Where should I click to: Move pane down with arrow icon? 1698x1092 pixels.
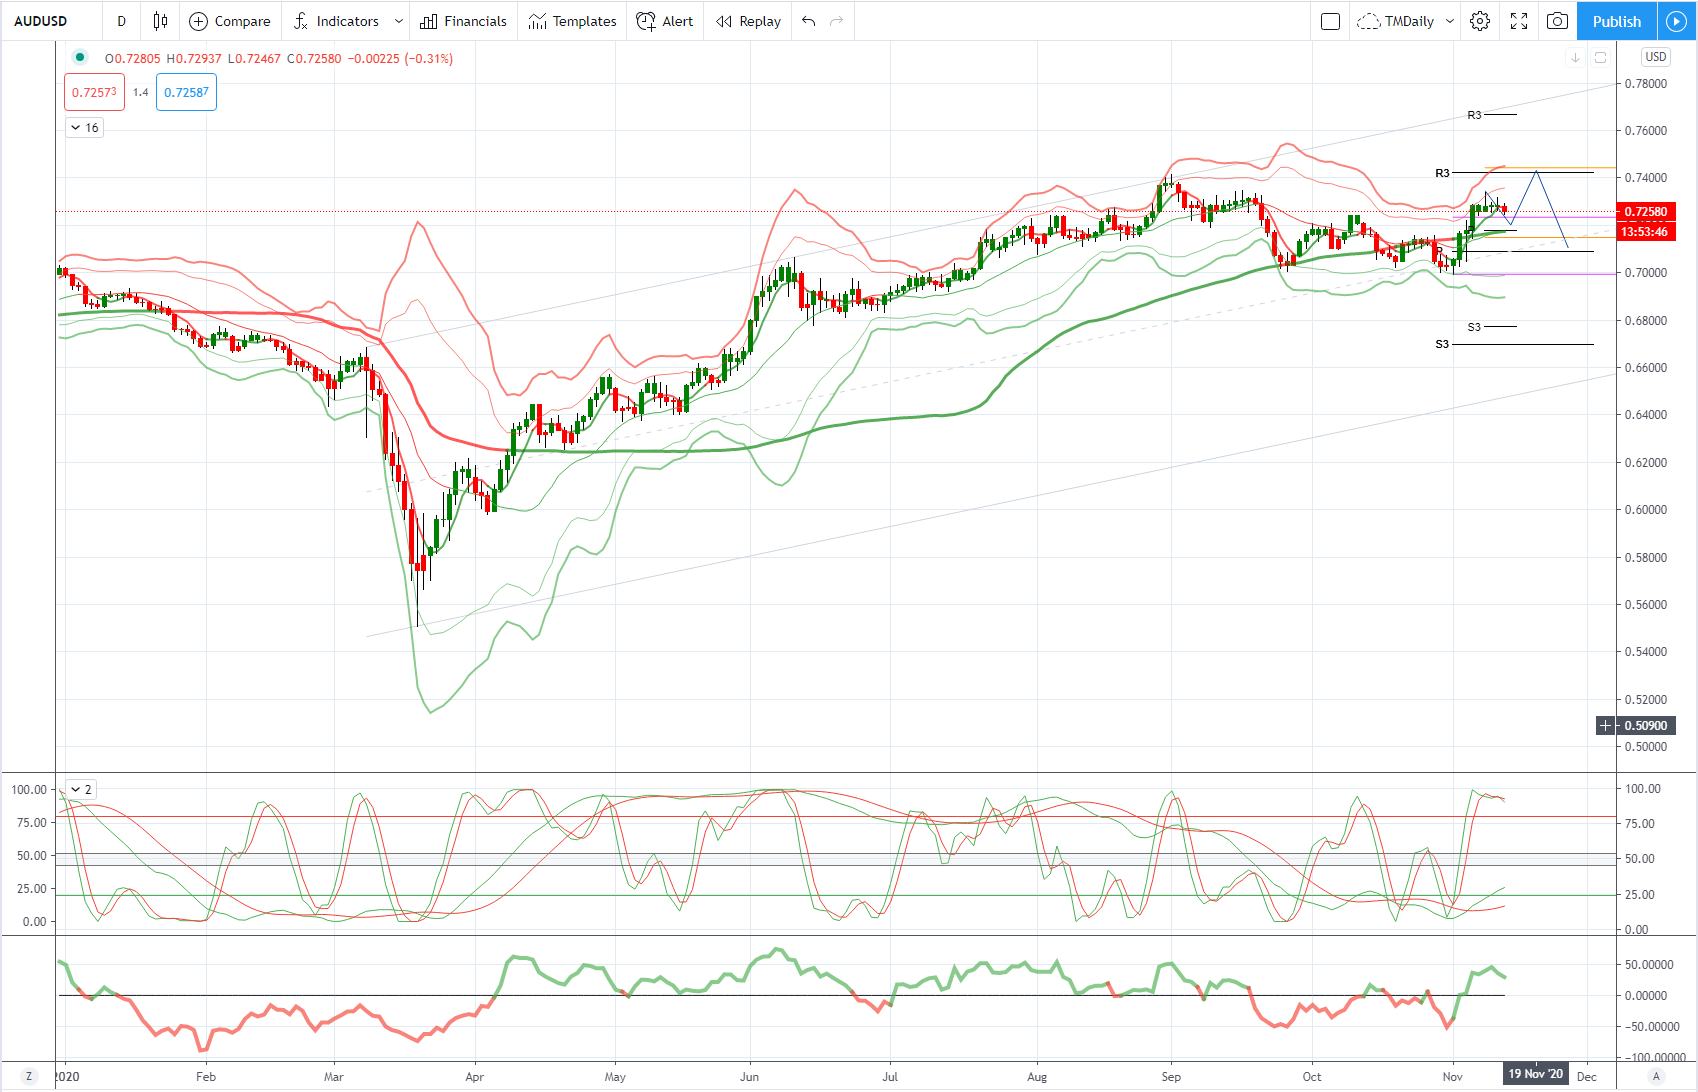click(1575, 57)
